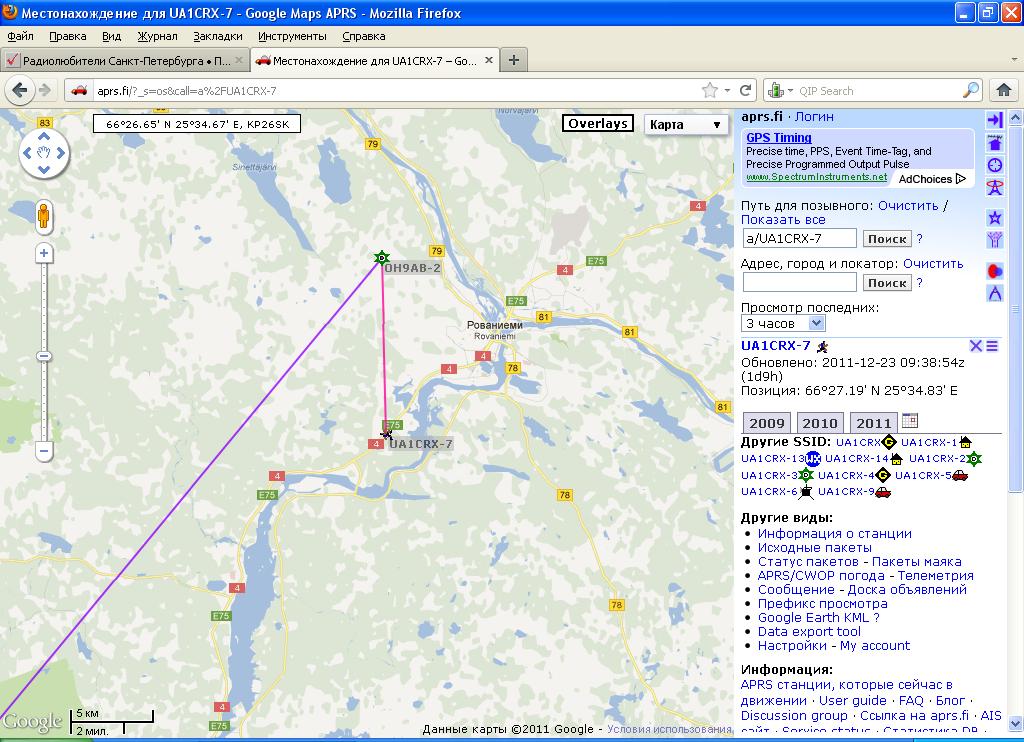
Task: Click the browser Forward button
Action: pyautogui.click(x=44, y=90)
